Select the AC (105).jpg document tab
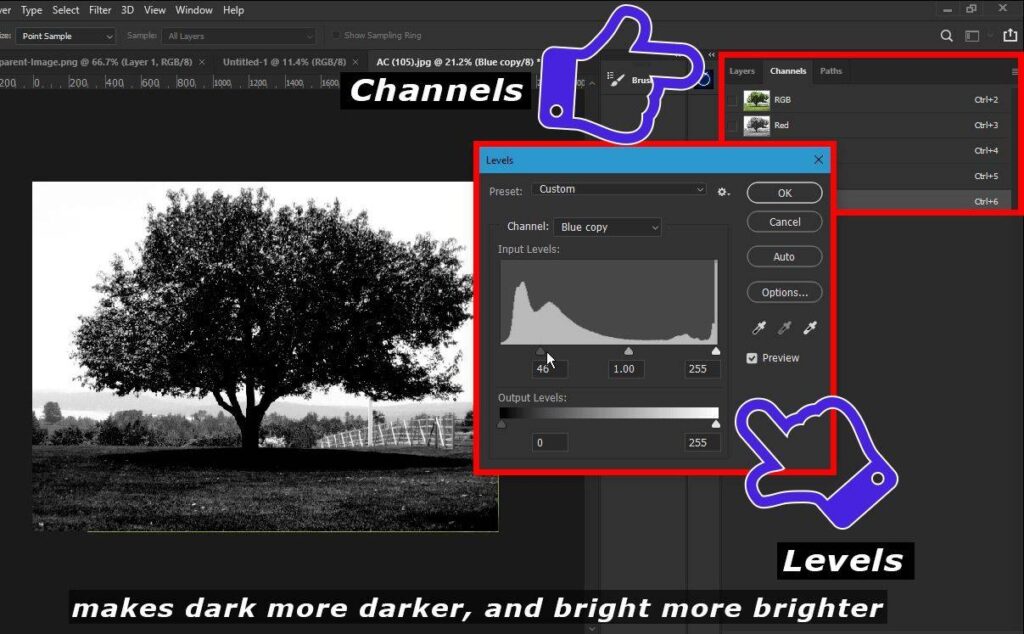Image resolution: width=1024 pixels, height=634 pixels. point(455,62)
